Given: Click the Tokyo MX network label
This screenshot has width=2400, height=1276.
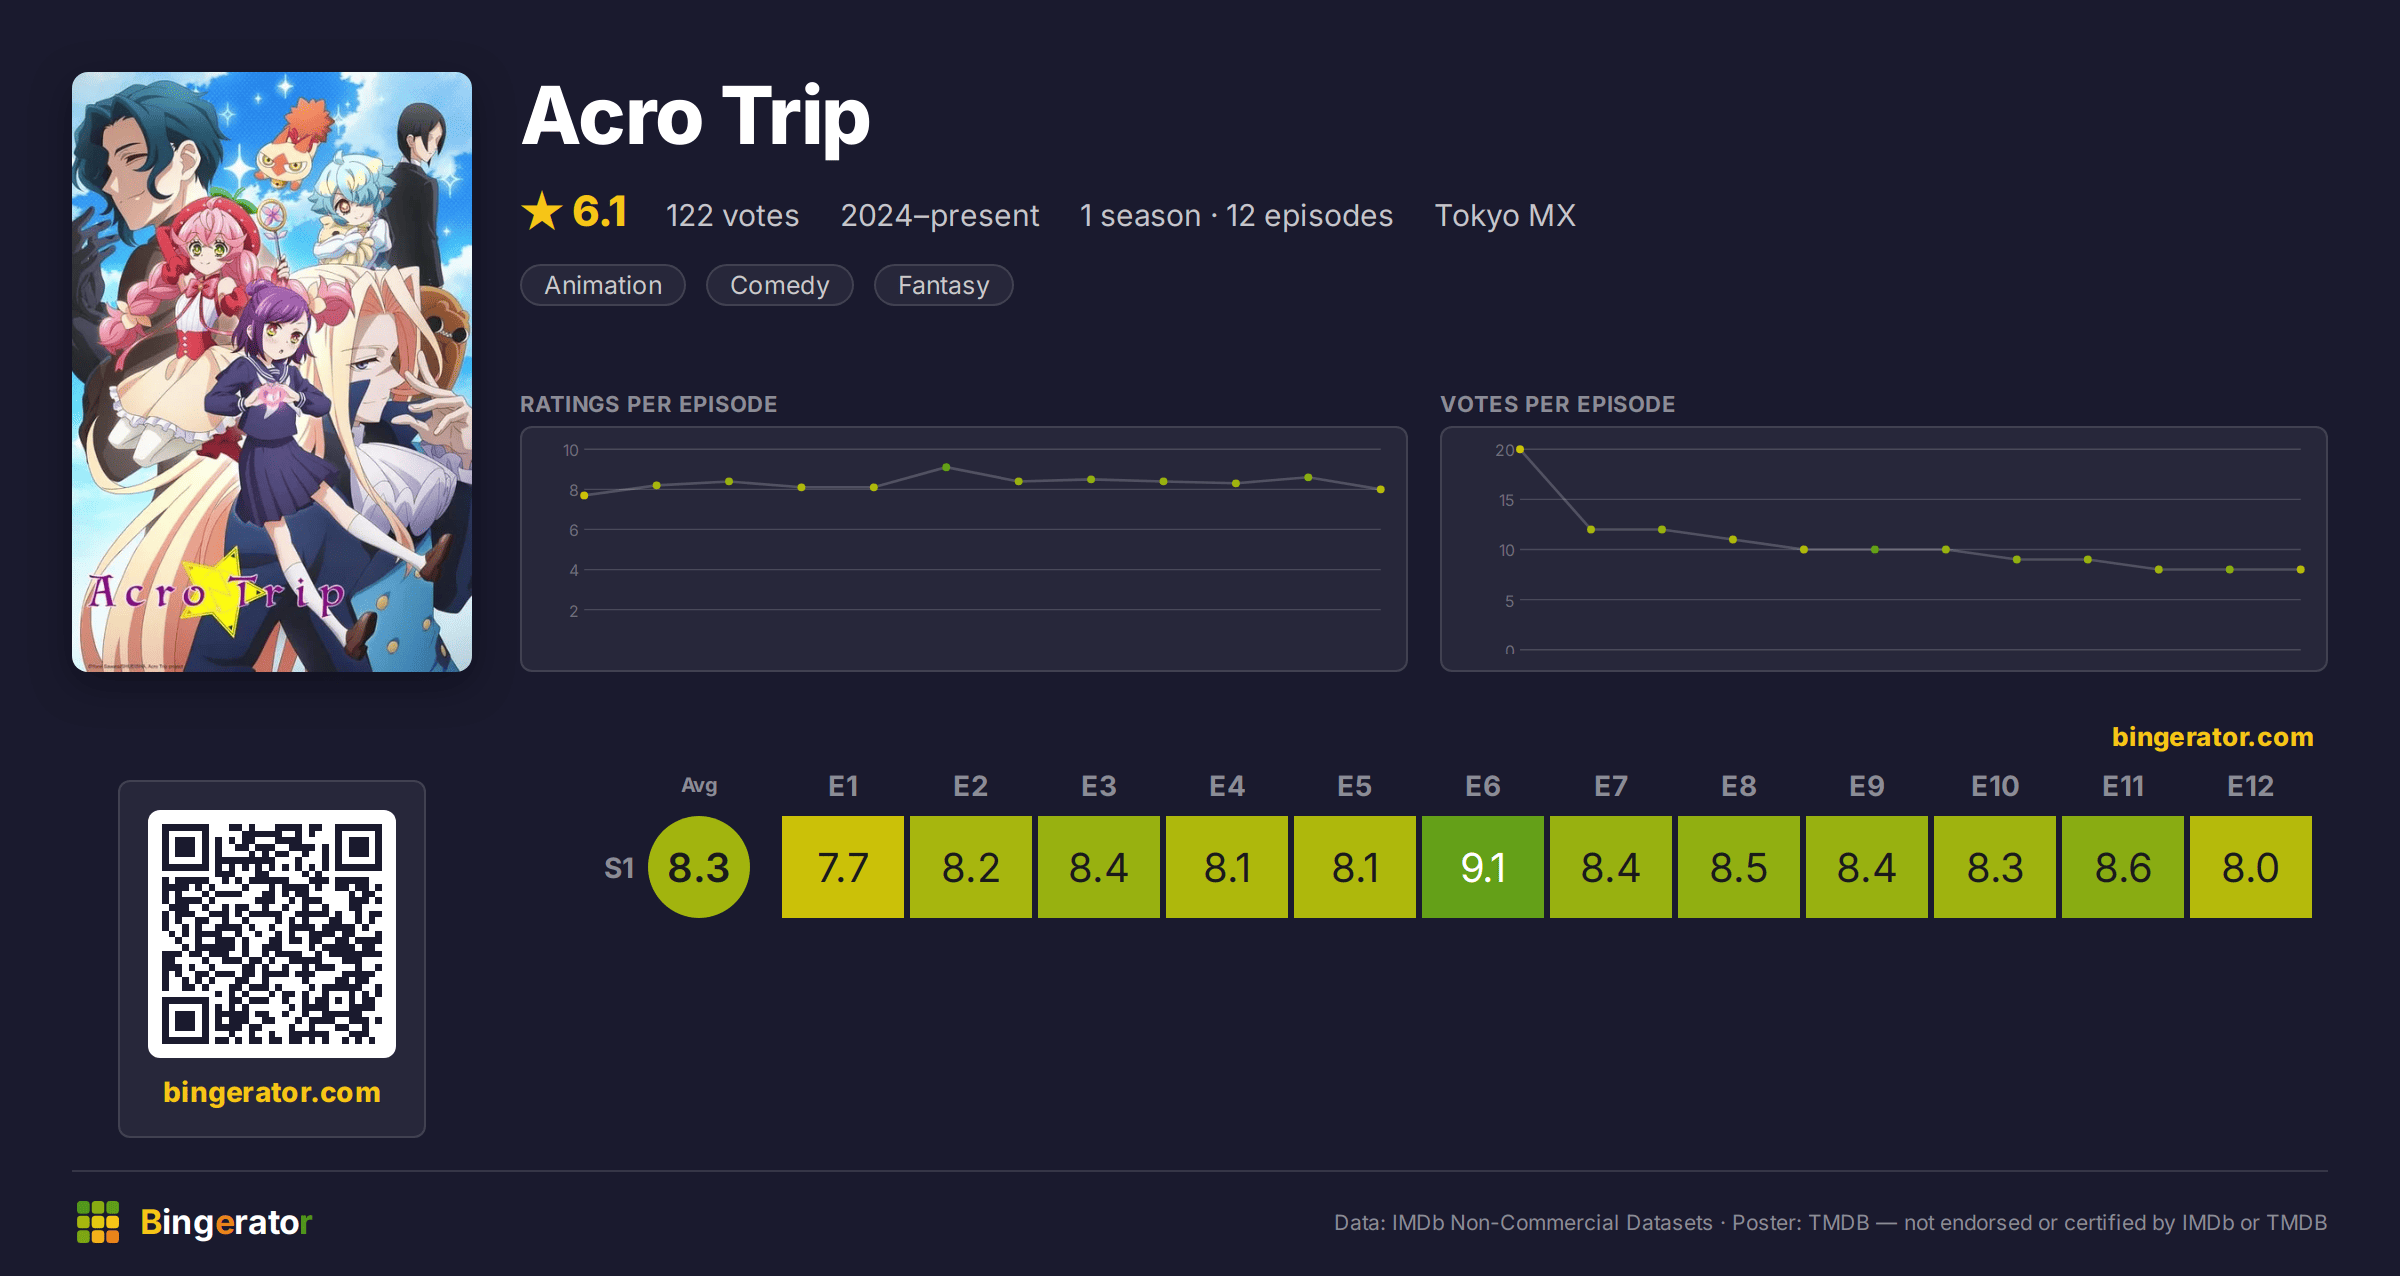Looking at the screenshot, I should (1505, 215).
